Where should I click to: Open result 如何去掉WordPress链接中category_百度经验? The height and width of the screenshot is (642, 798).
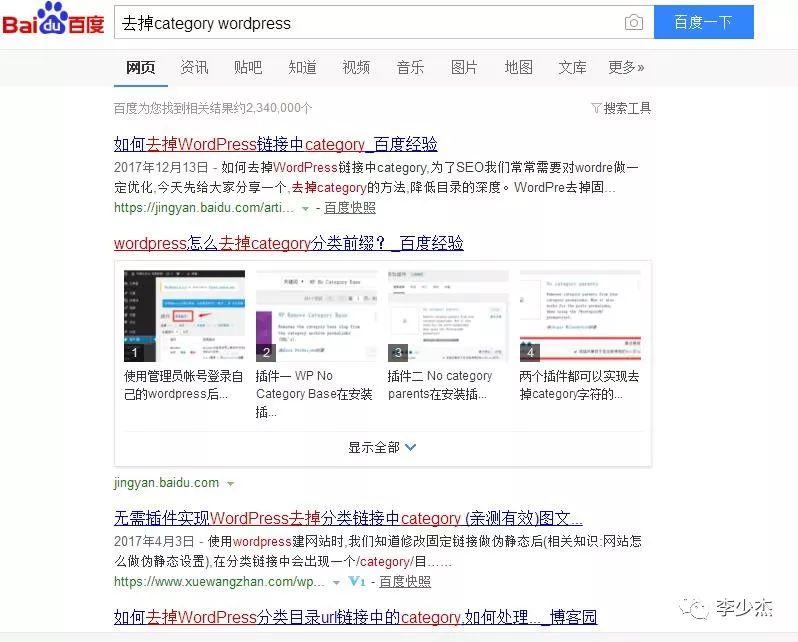pyautogui.click(x=275, y=145)
